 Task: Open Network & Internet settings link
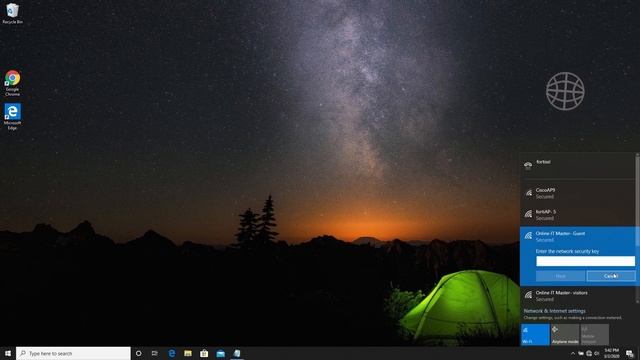coord(554,311)
